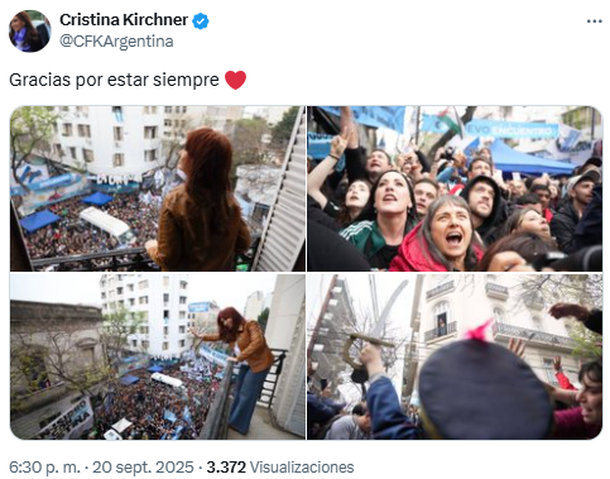Open the @CFKArgentina handle link

[x=116, y=41]
